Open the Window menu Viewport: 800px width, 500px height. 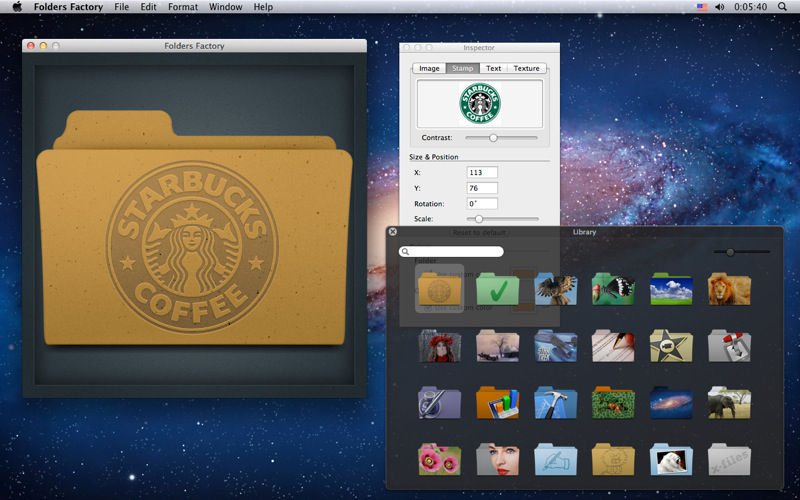click(226, 7)
